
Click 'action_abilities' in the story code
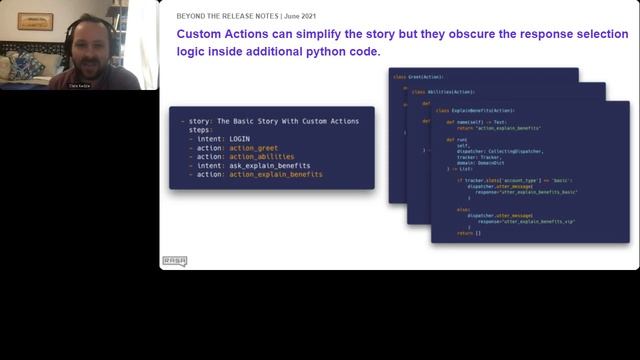click(x=262, y=157)
